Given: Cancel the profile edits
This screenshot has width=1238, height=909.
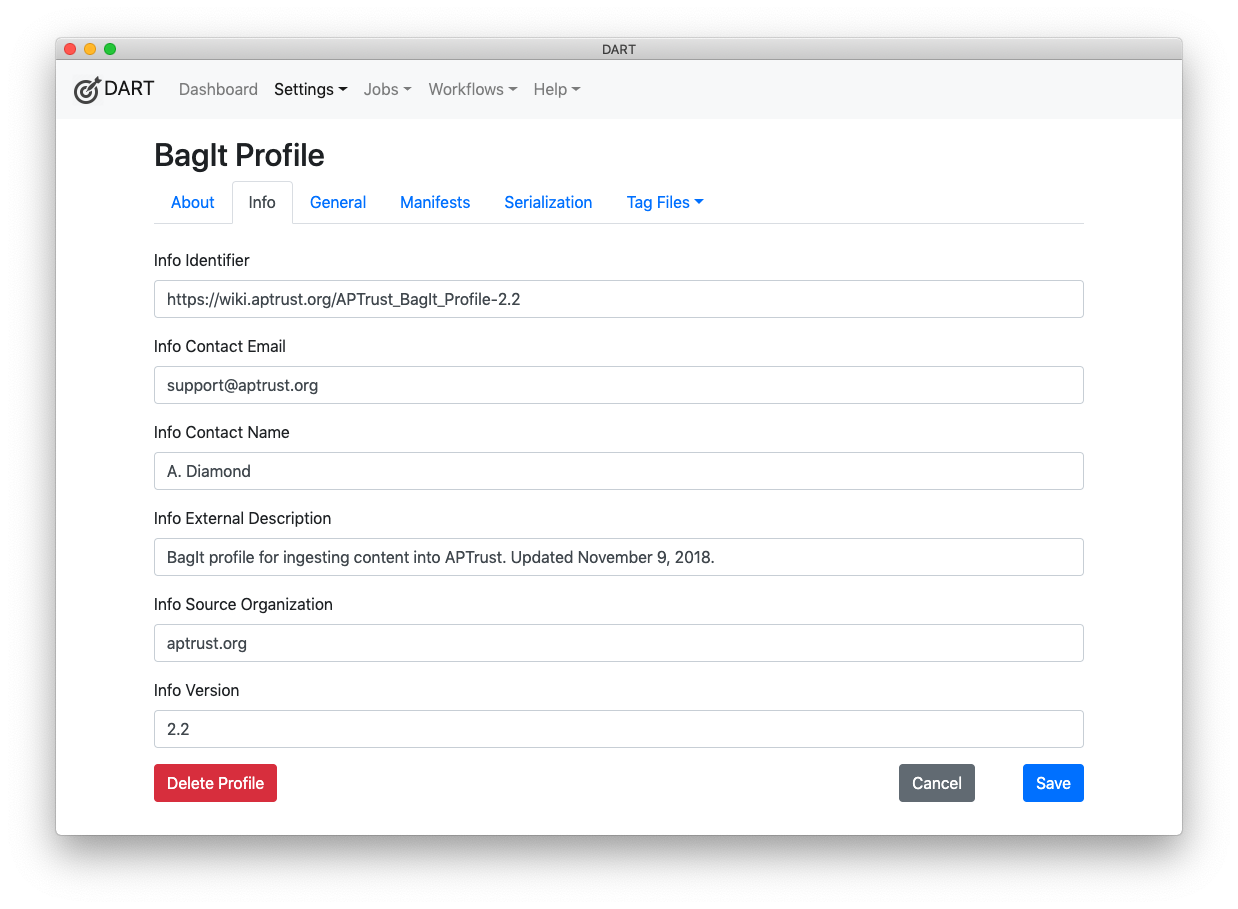Looking at the screenshot, I should click(x=936, y=783).
